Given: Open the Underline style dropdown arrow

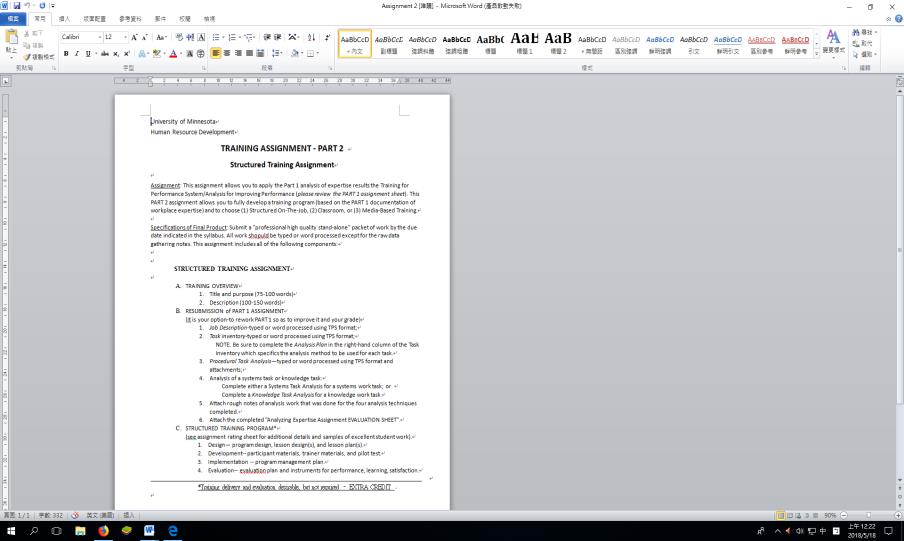Looking at the screenshot, I should click(95, 54).
